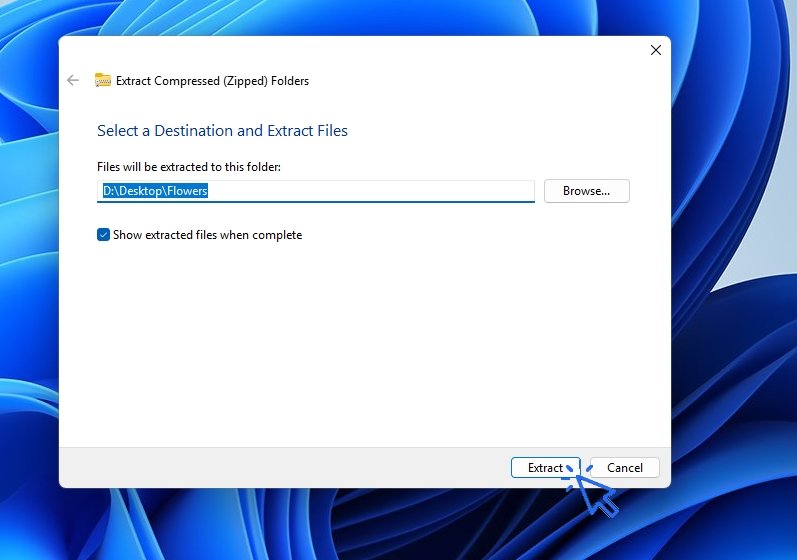Click the 'Show extracted files when complete' label
Viewport: 797px width, 560px height.
207,235
